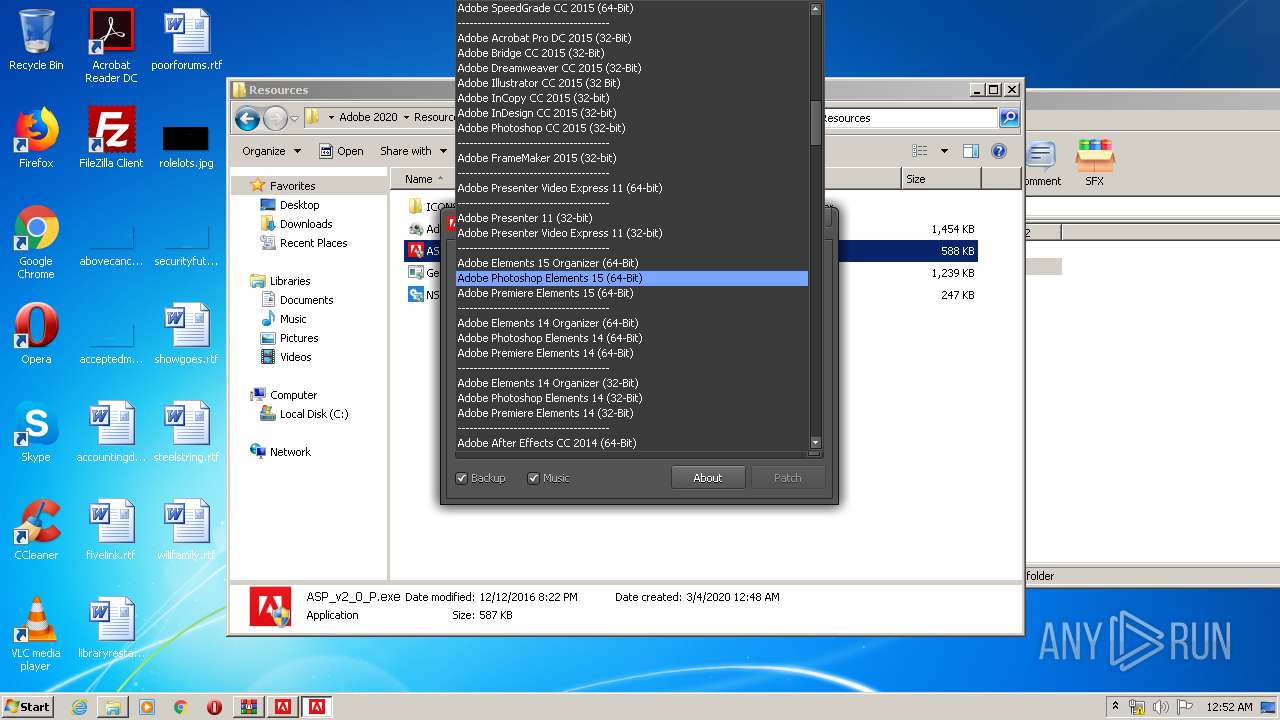Choose Adobe Illustrator CC 2015 (32 Bit)

(x=631, y=83)
